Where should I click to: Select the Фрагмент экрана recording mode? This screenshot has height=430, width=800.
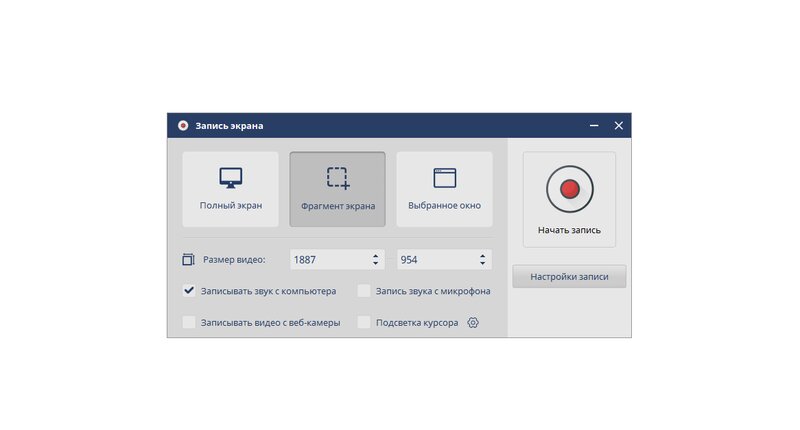coord(337,189)
